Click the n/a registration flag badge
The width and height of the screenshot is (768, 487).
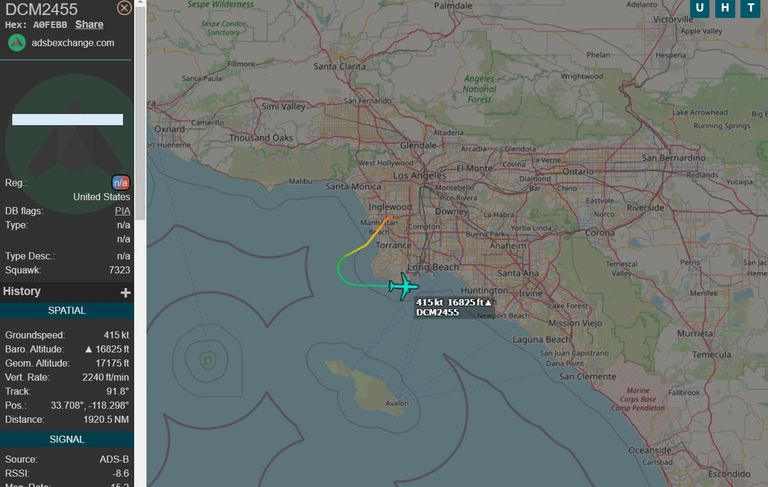coord(120,183)
